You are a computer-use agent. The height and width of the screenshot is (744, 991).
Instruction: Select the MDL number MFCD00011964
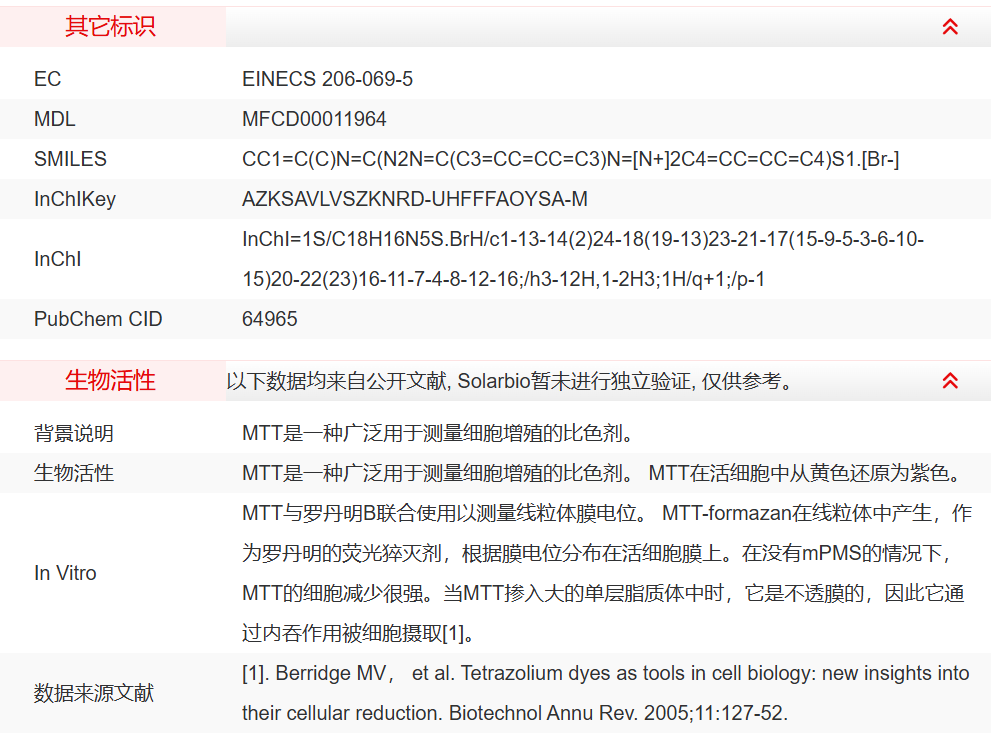point(314,119)
